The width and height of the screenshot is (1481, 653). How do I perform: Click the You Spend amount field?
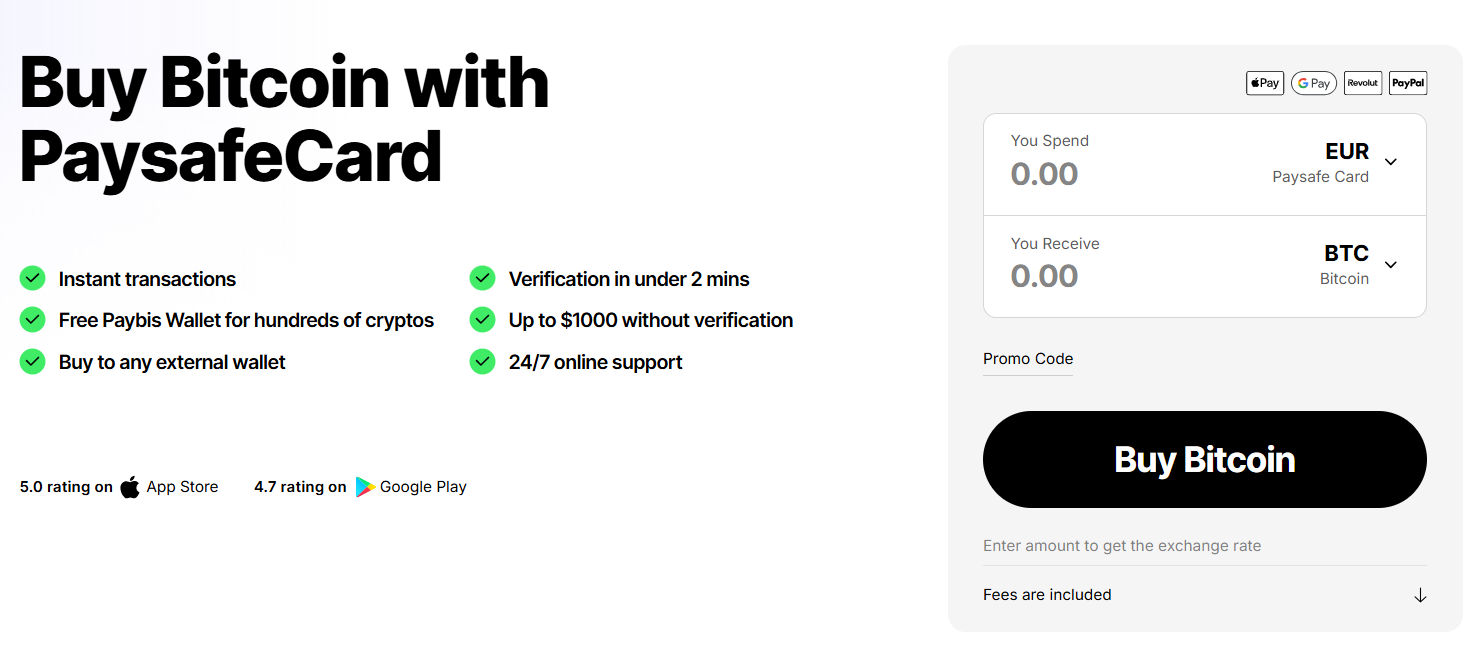pos(1044,173)
